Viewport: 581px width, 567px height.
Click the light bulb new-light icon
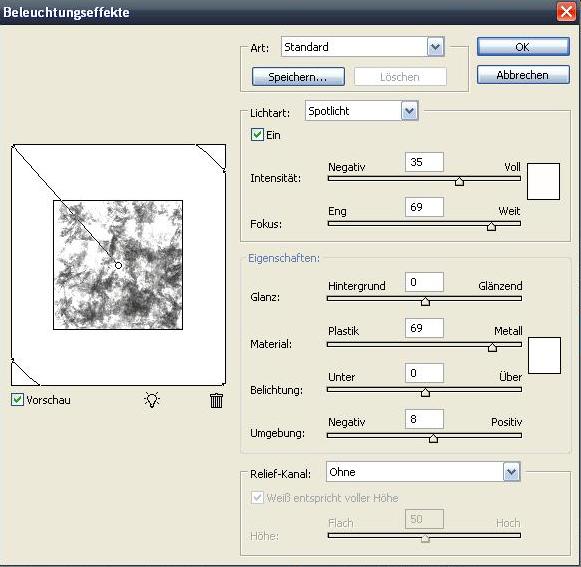click(152, 400)
